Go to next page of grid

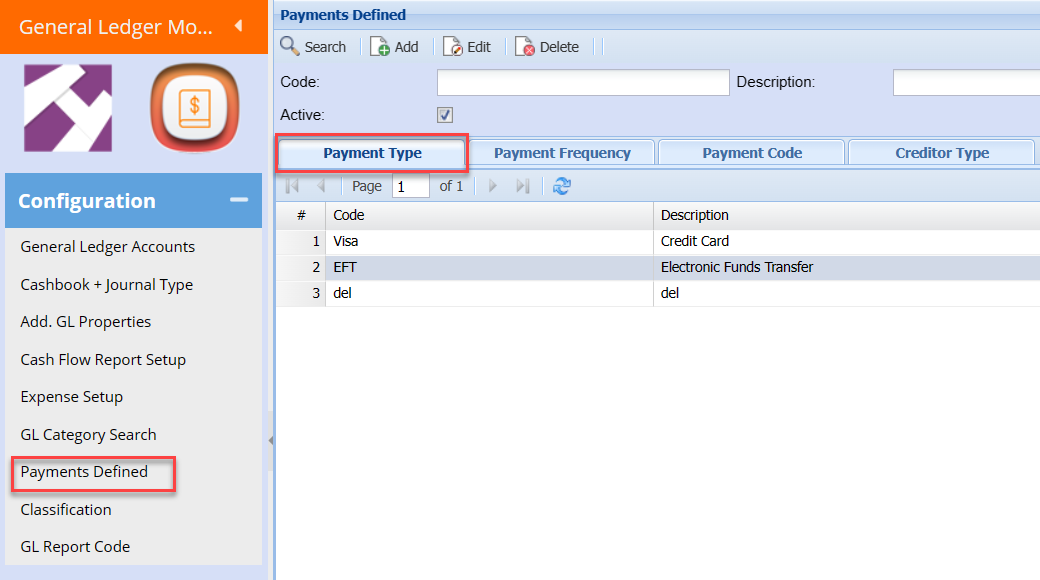click(492, 186)
